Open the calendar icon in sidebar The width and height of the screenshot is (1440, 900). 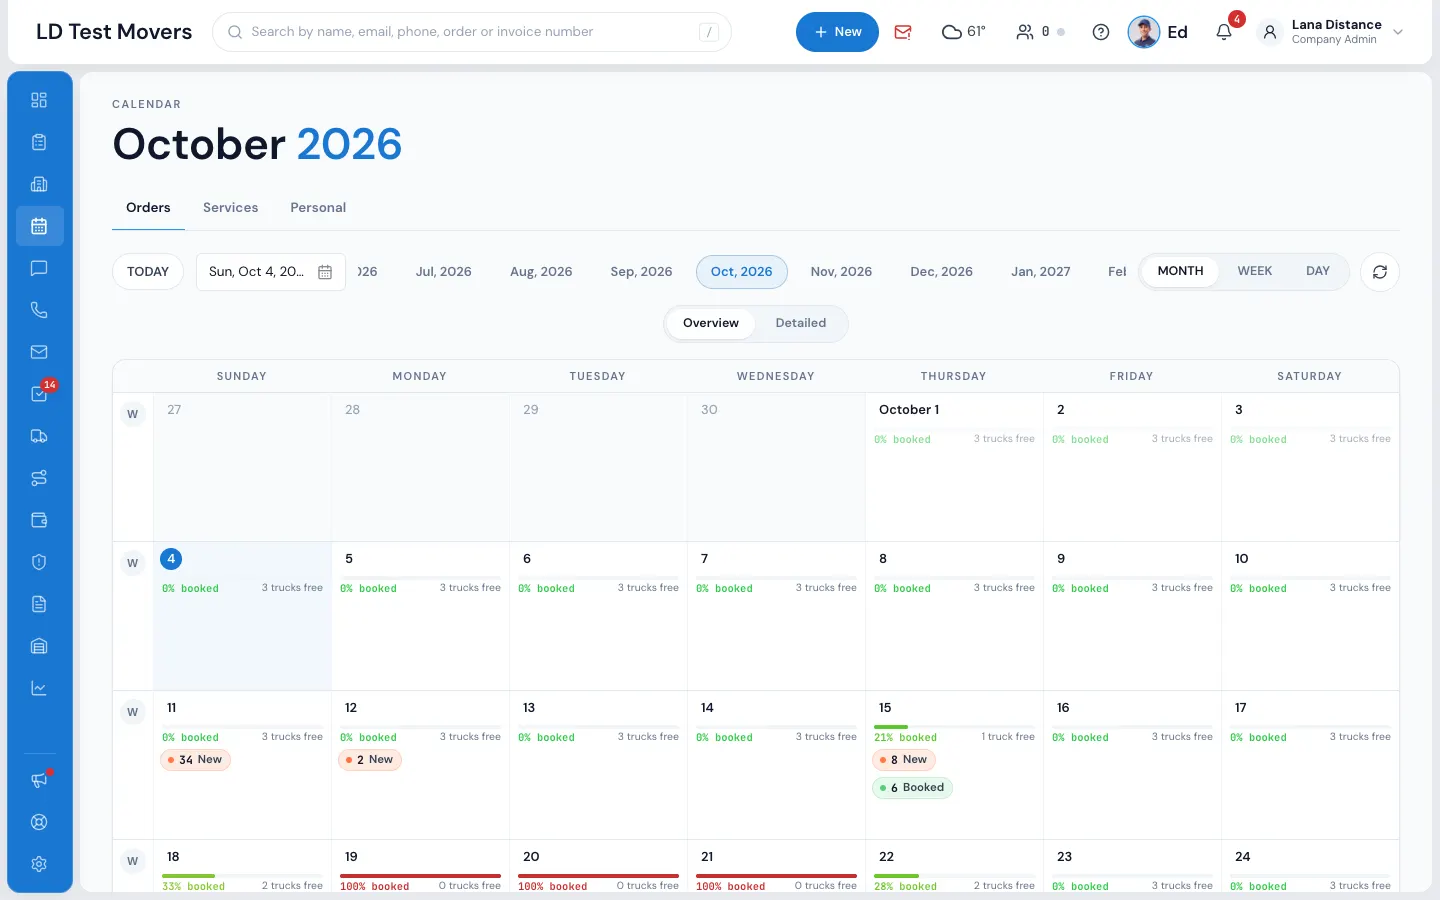(39, 226)
